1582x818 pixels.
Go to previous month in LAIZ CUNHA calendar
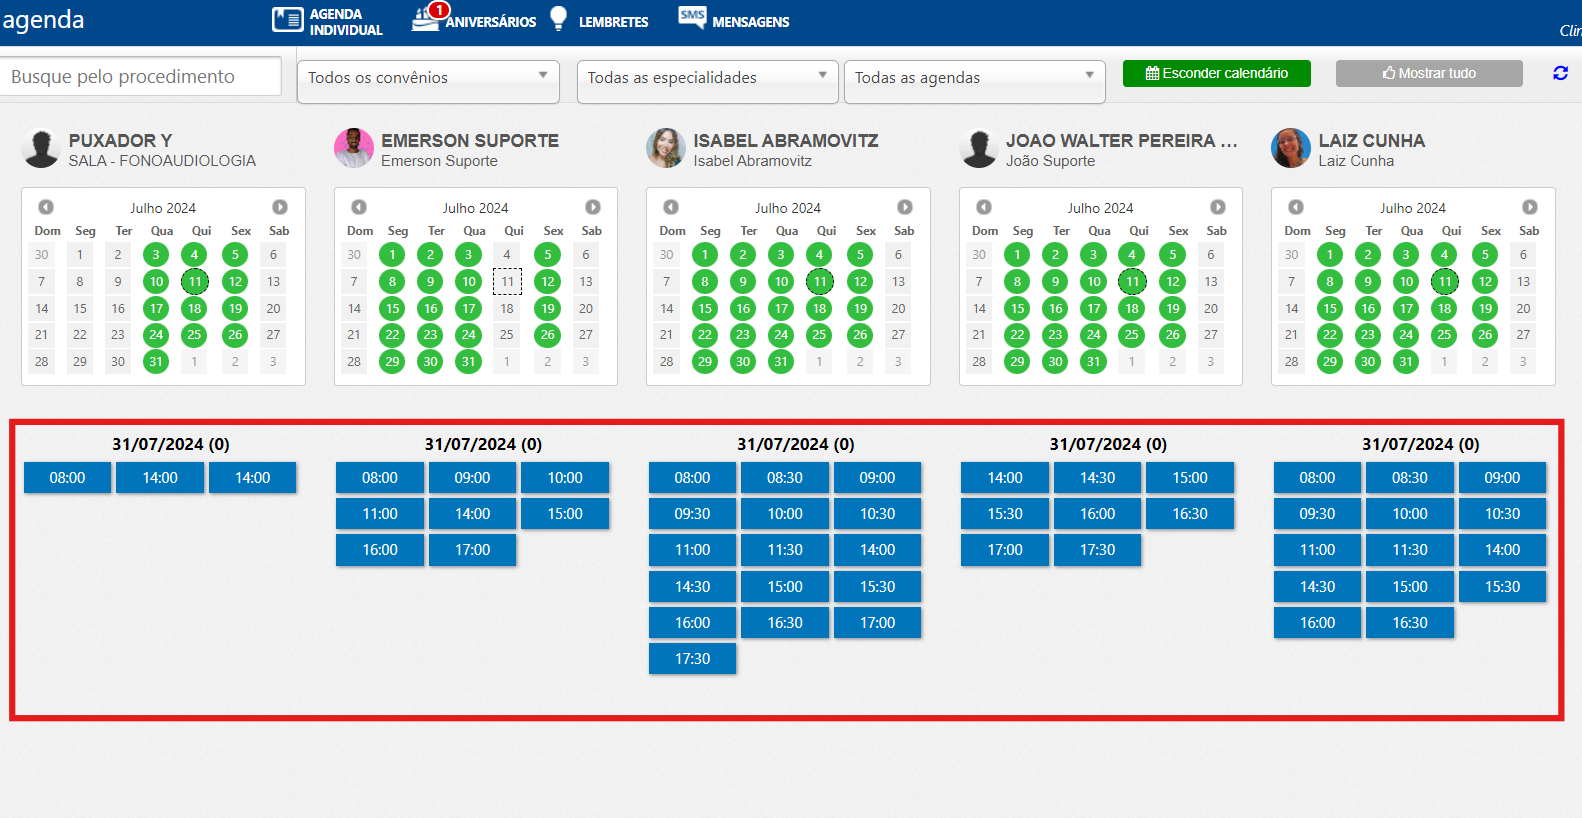click(1296, 207)
